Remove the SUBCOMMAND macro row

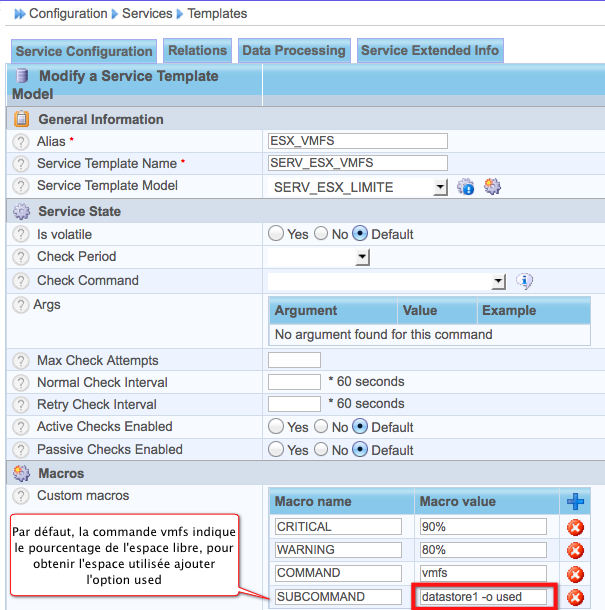click(x=575, y=597)
